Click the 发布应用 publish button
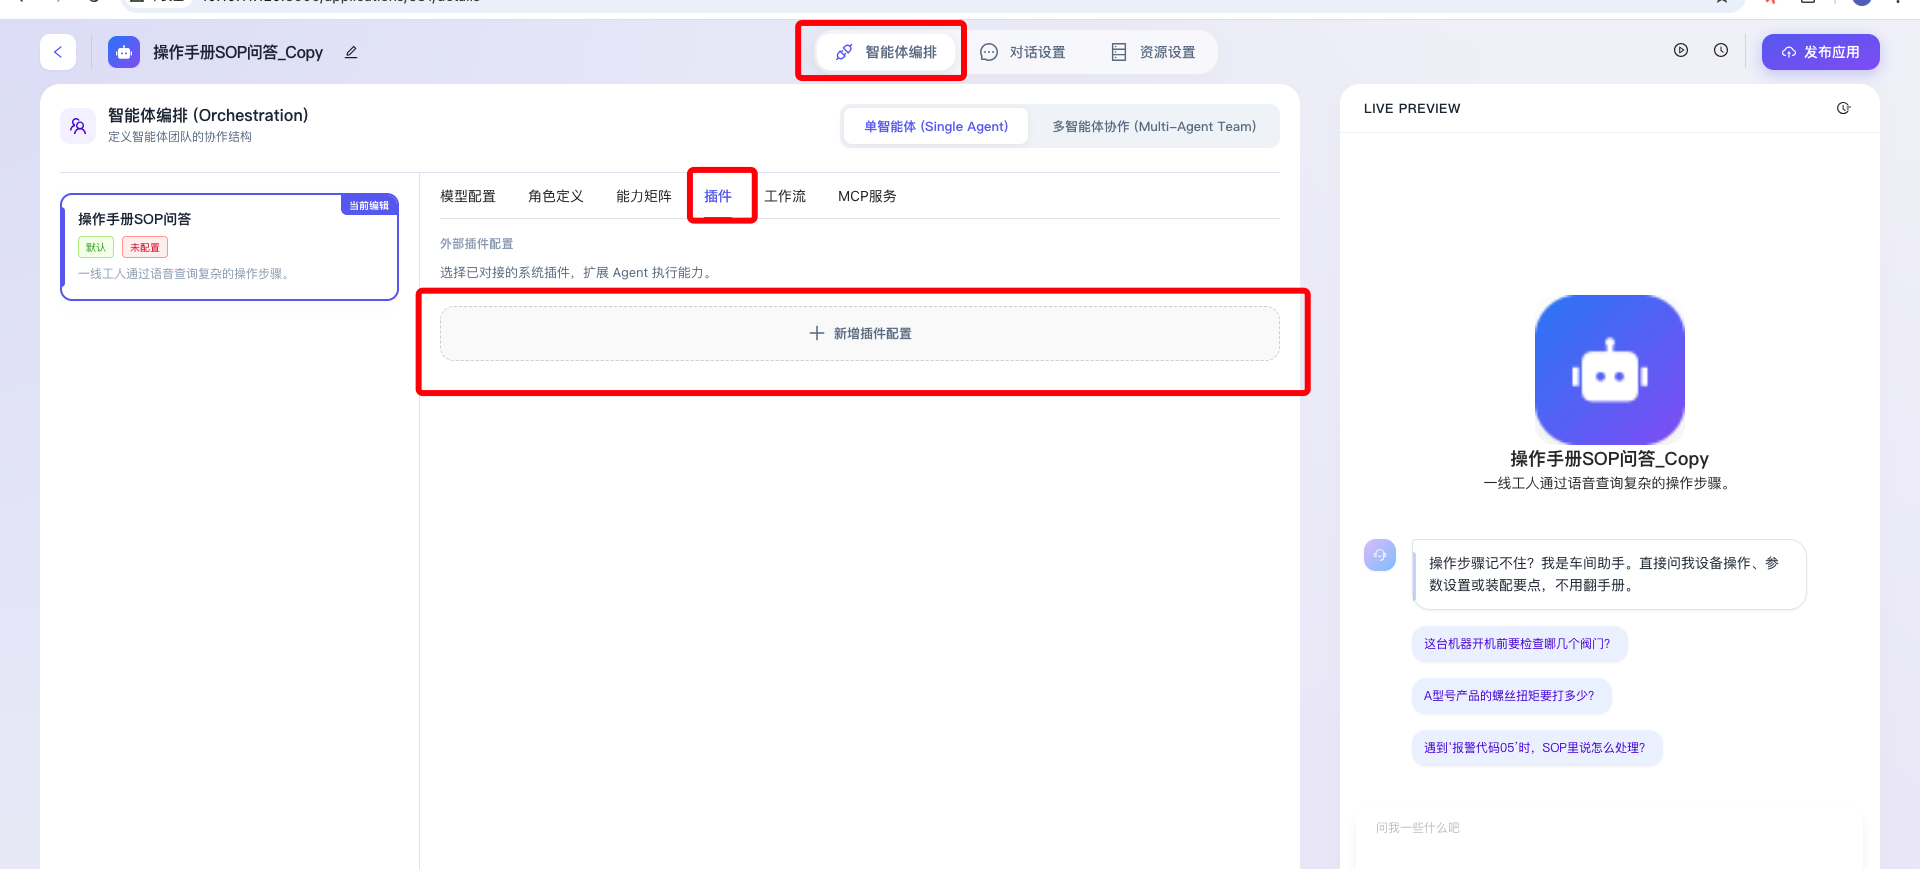The image size is (1920, 869). (x=1820, y=52)
